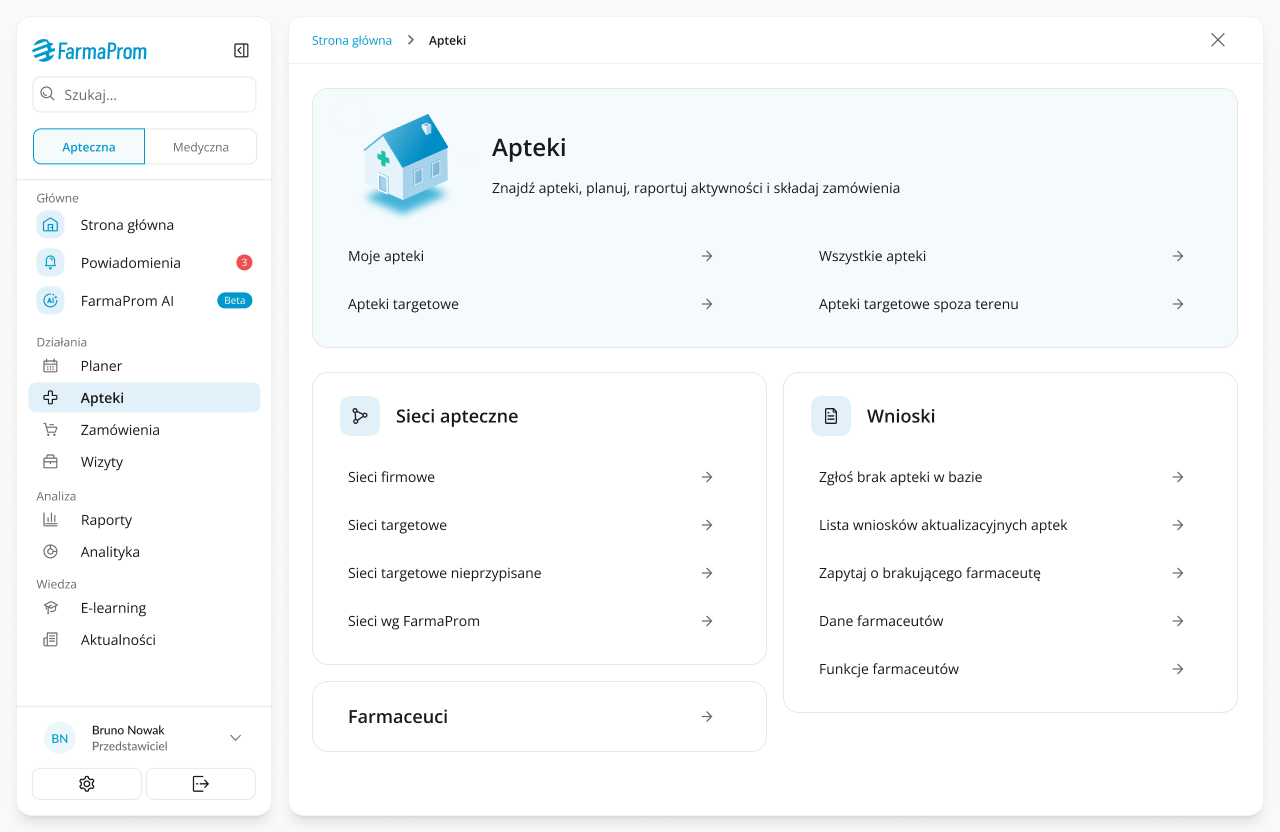Screen dimensions: 1280x832
Task: Click the Apteki cross icon in sidebar
Action: [x=50, y=398]
